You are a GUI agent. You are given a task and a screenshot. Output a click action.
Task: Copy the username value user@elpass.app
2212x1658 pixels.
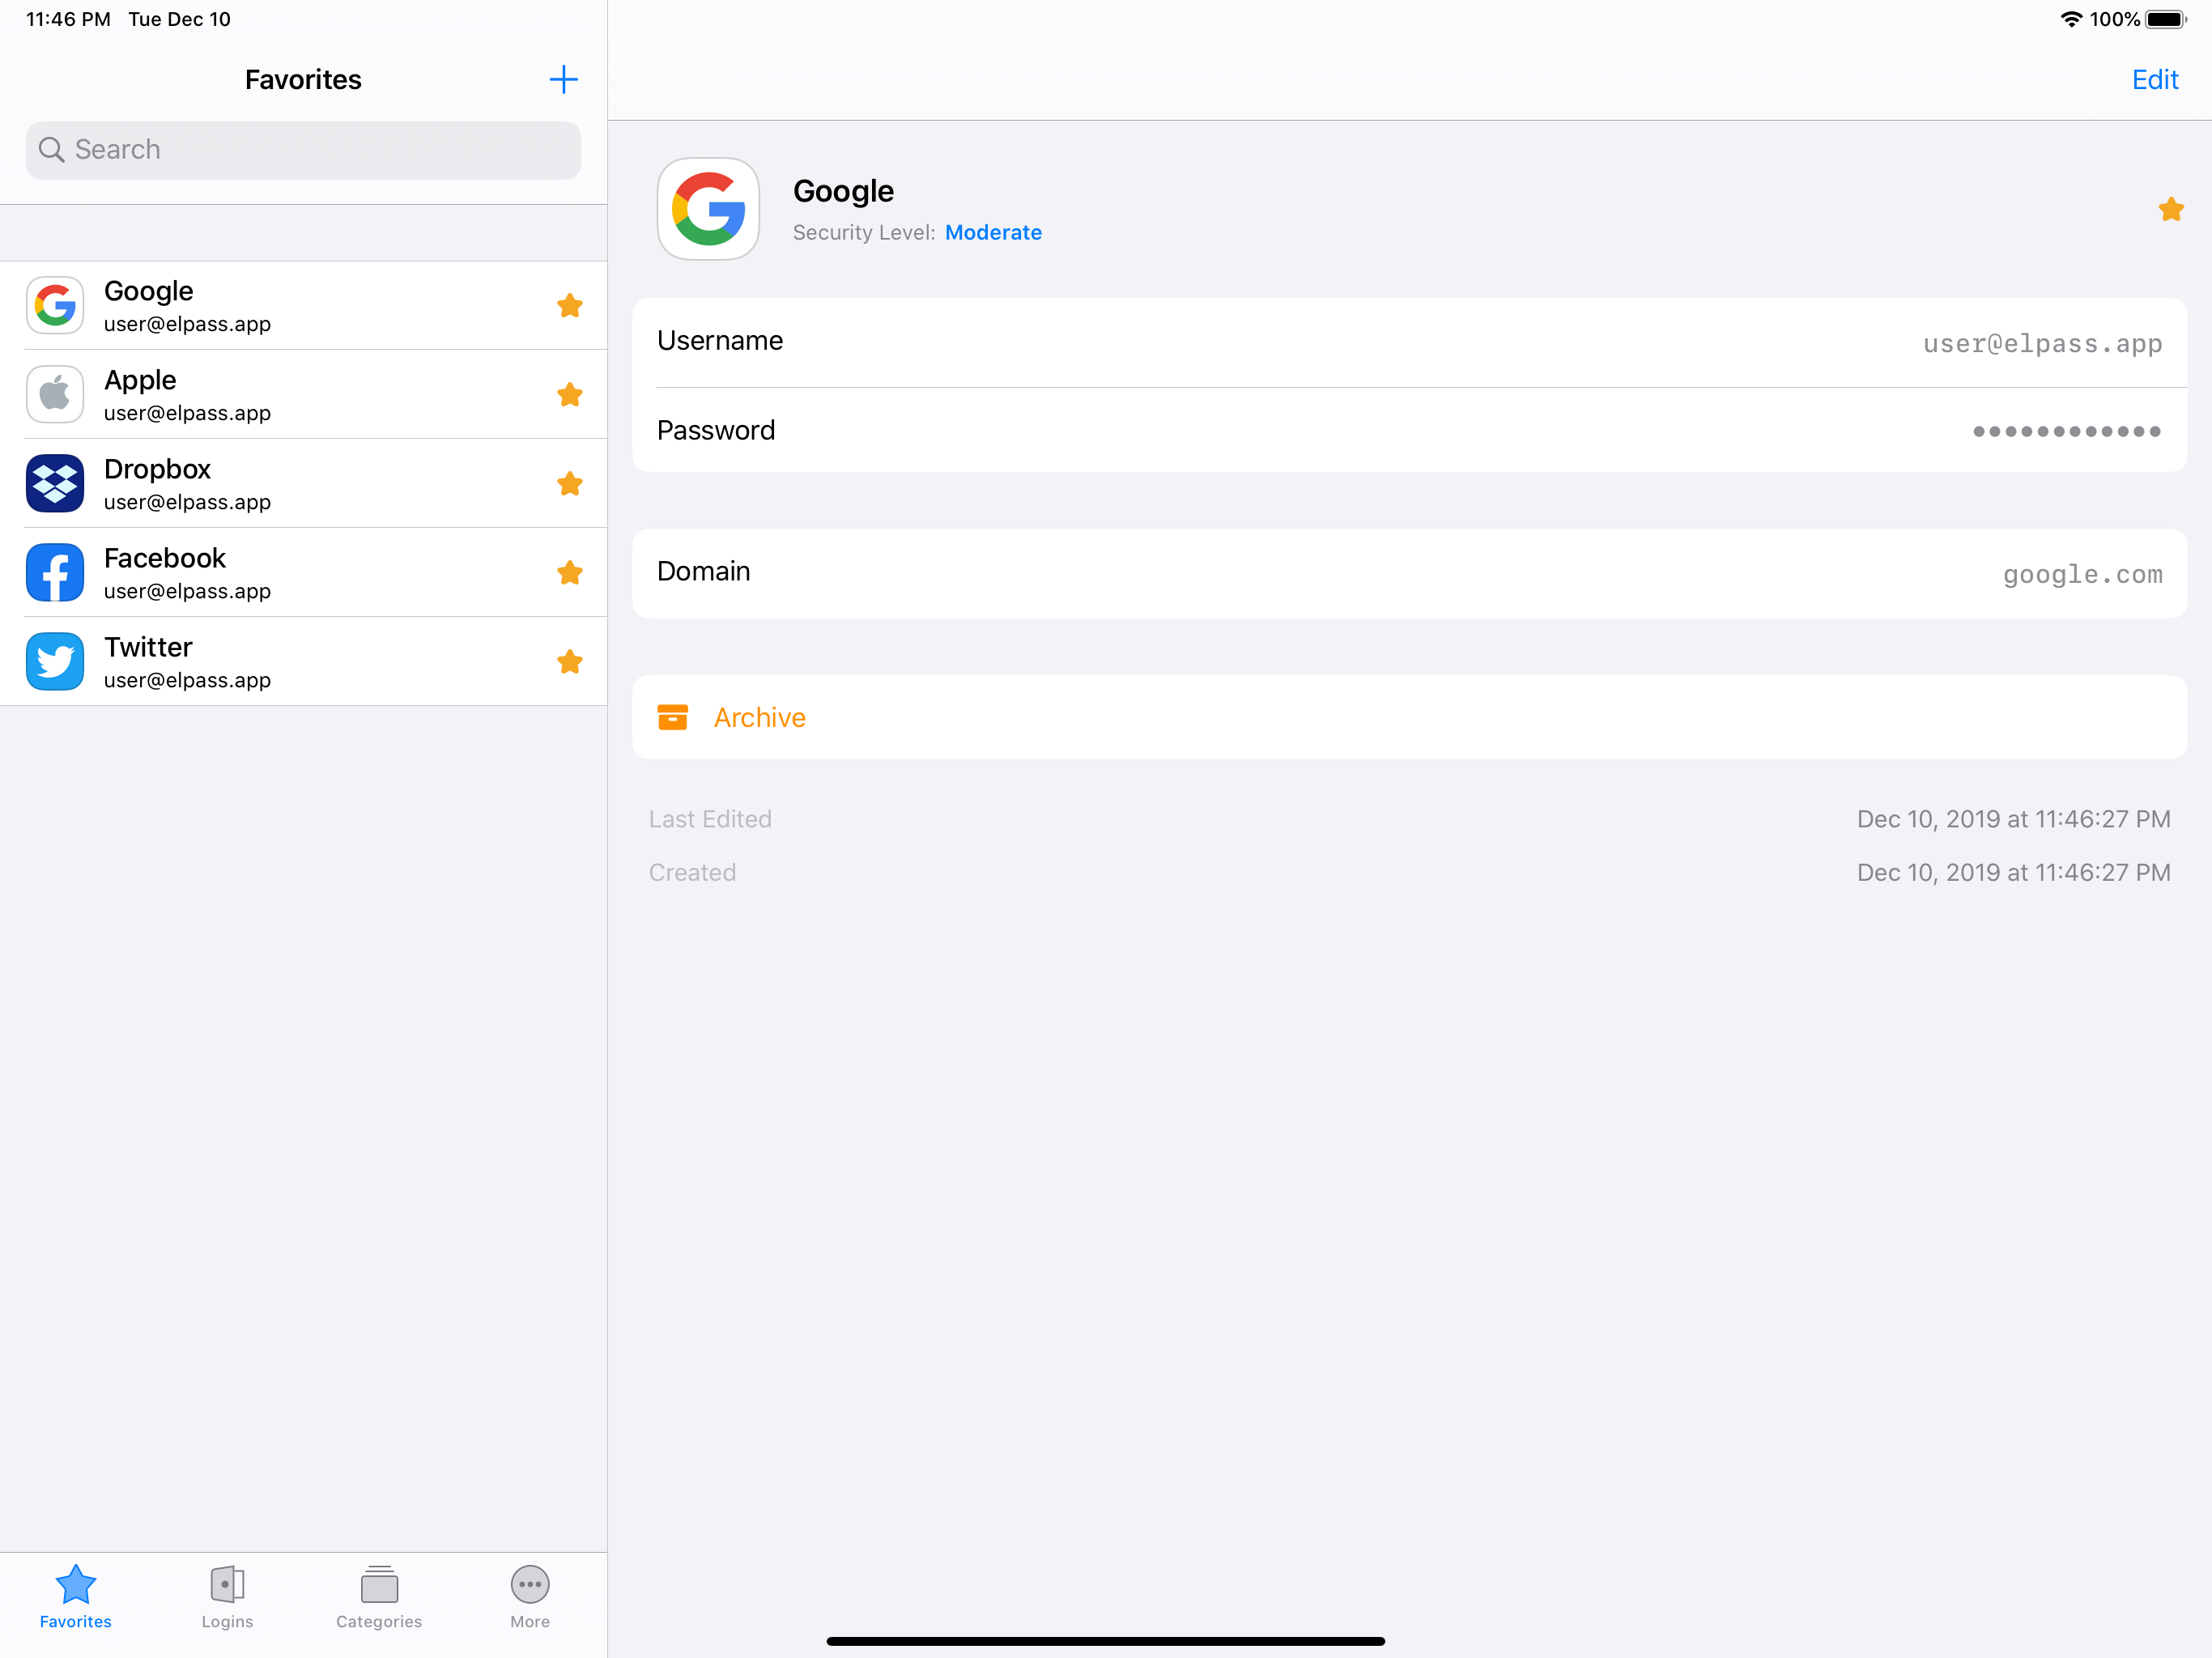2042,343
